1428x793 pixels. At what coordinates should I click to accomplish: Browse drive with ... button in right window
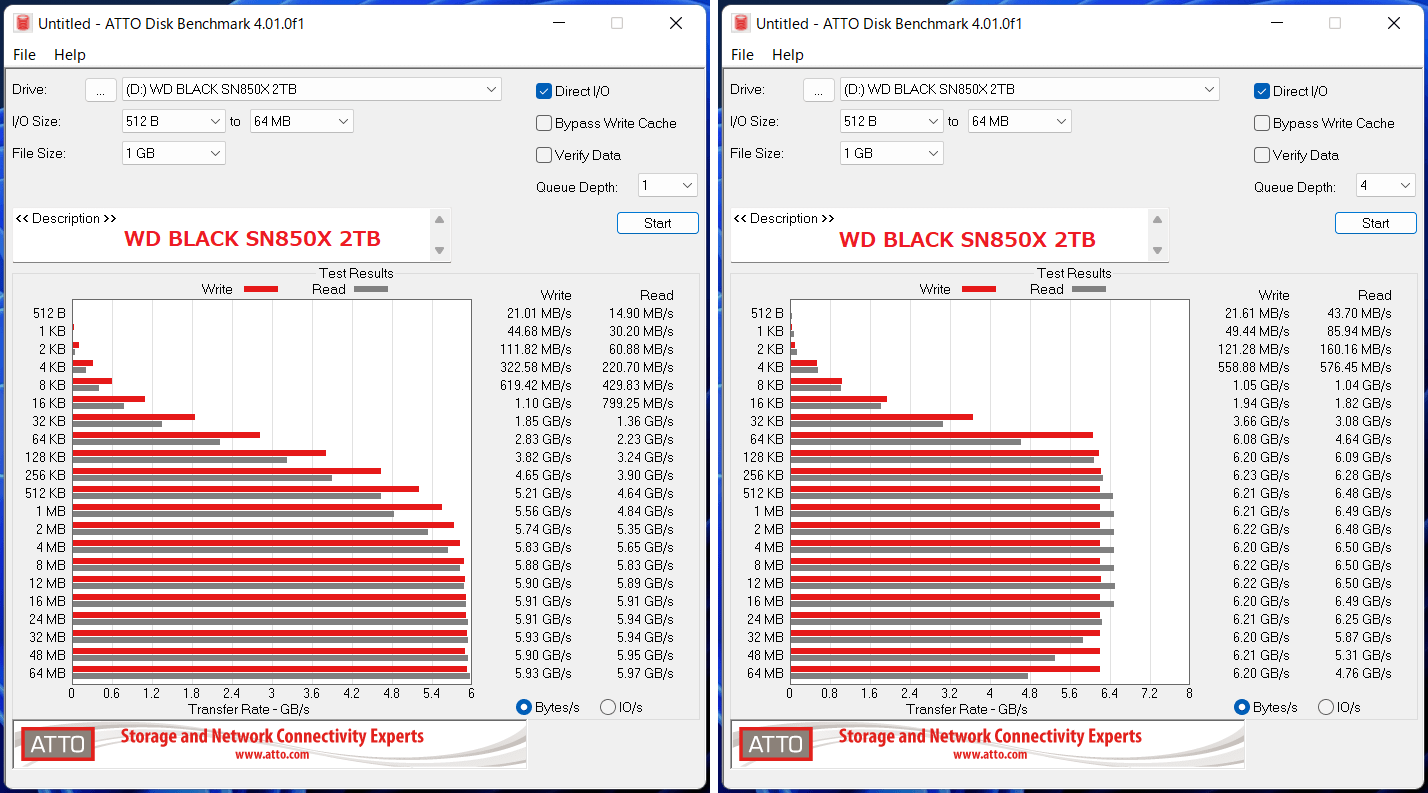pos(819,89)
